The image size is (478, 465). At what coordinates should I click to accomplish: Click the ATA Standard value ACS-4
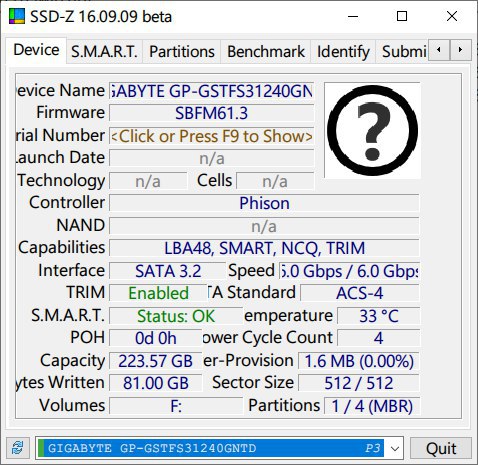(360, 293)
